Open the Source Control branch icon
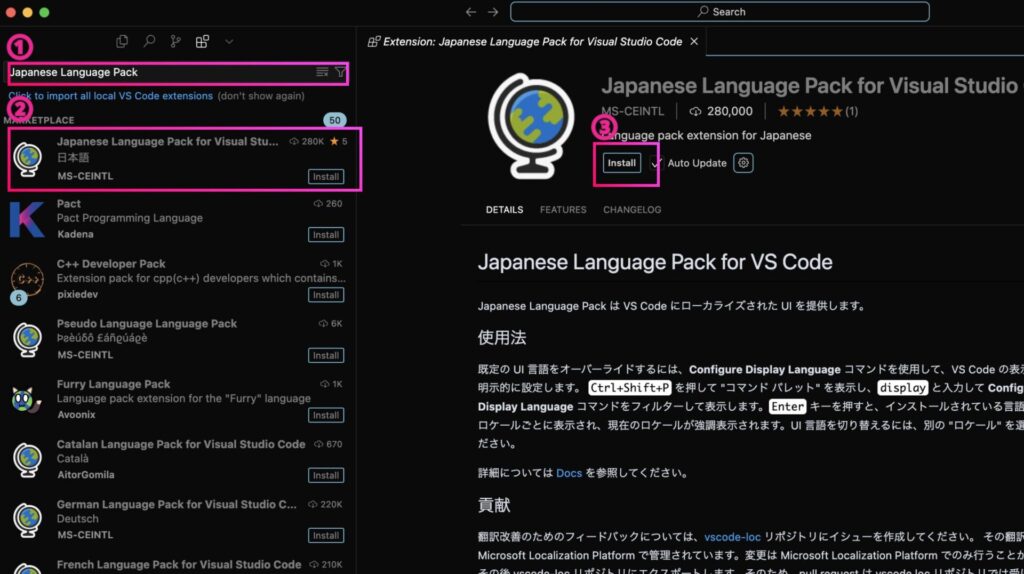The width and height of the screenshot is (1024, 574). (x=175, y=41)
